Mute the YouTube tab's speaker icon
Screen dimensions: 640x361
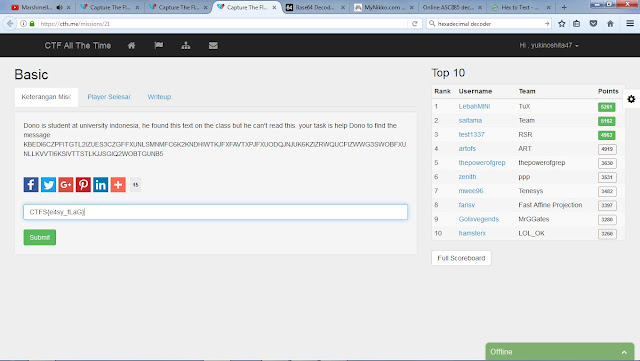click(60, 7)
